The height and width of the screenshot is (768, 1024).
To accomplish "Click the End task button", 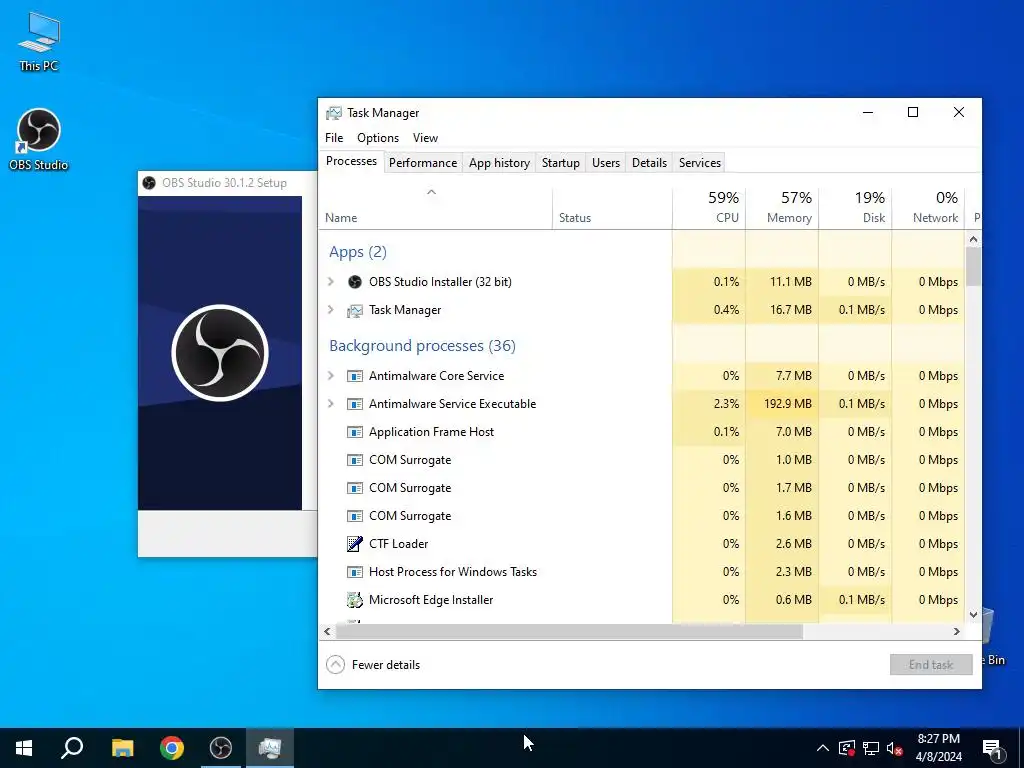I will 931,665.
